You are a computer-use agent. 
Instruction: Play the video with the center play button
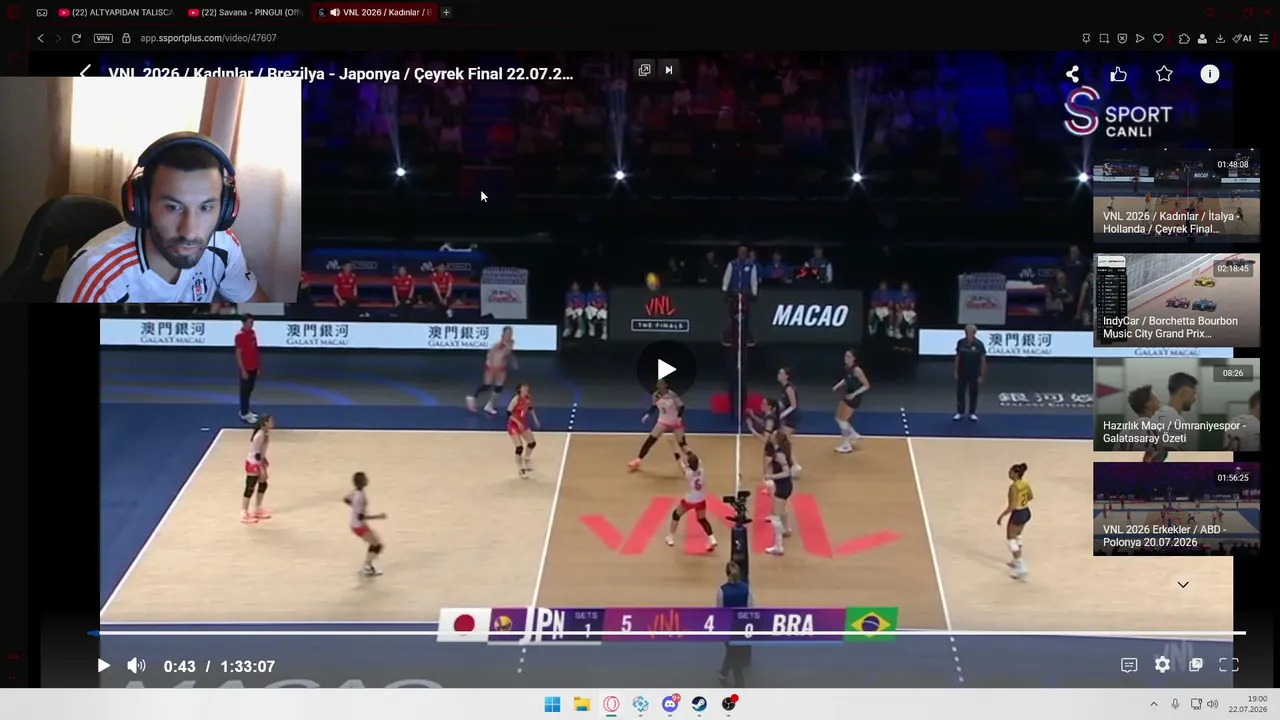coord(666,370)
